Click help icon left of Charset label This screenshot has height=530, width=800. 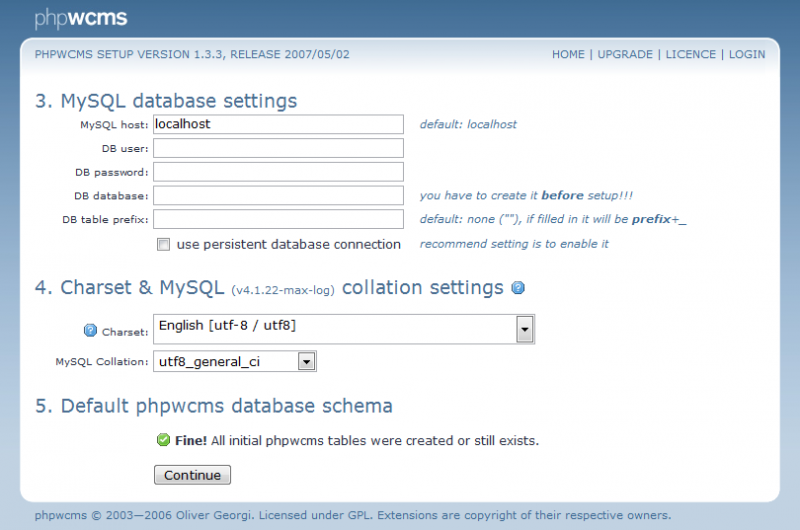(x=90, y=330)
